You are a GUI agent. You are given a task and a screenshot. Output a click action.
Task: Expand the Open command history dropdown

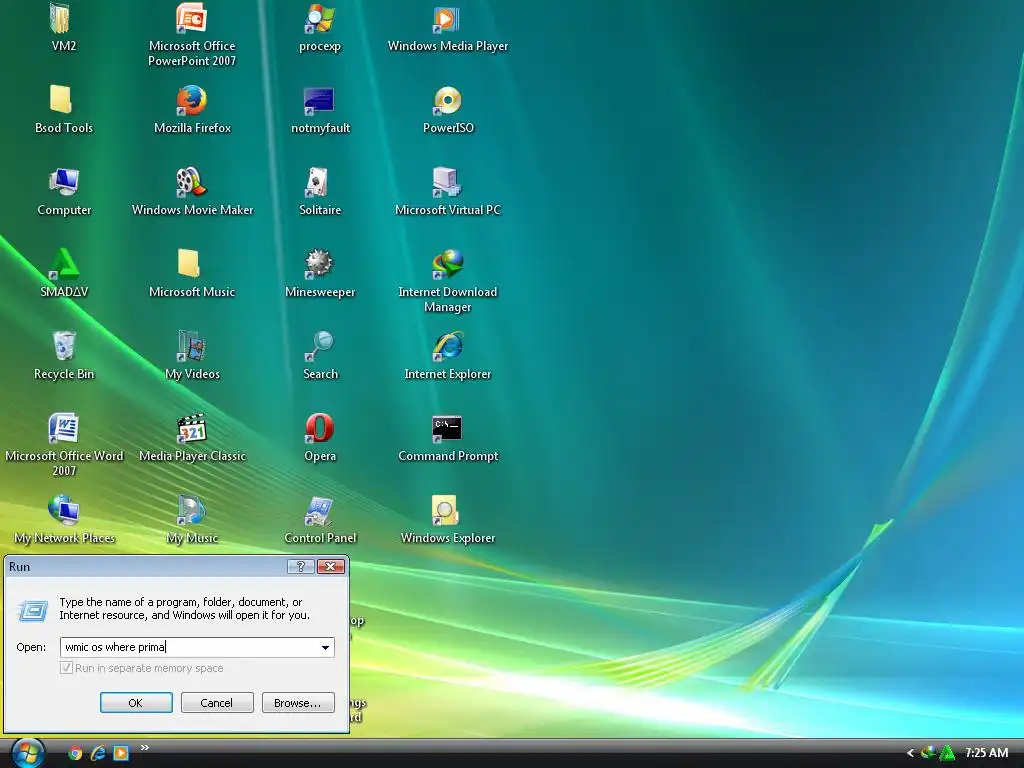(325, 647)
